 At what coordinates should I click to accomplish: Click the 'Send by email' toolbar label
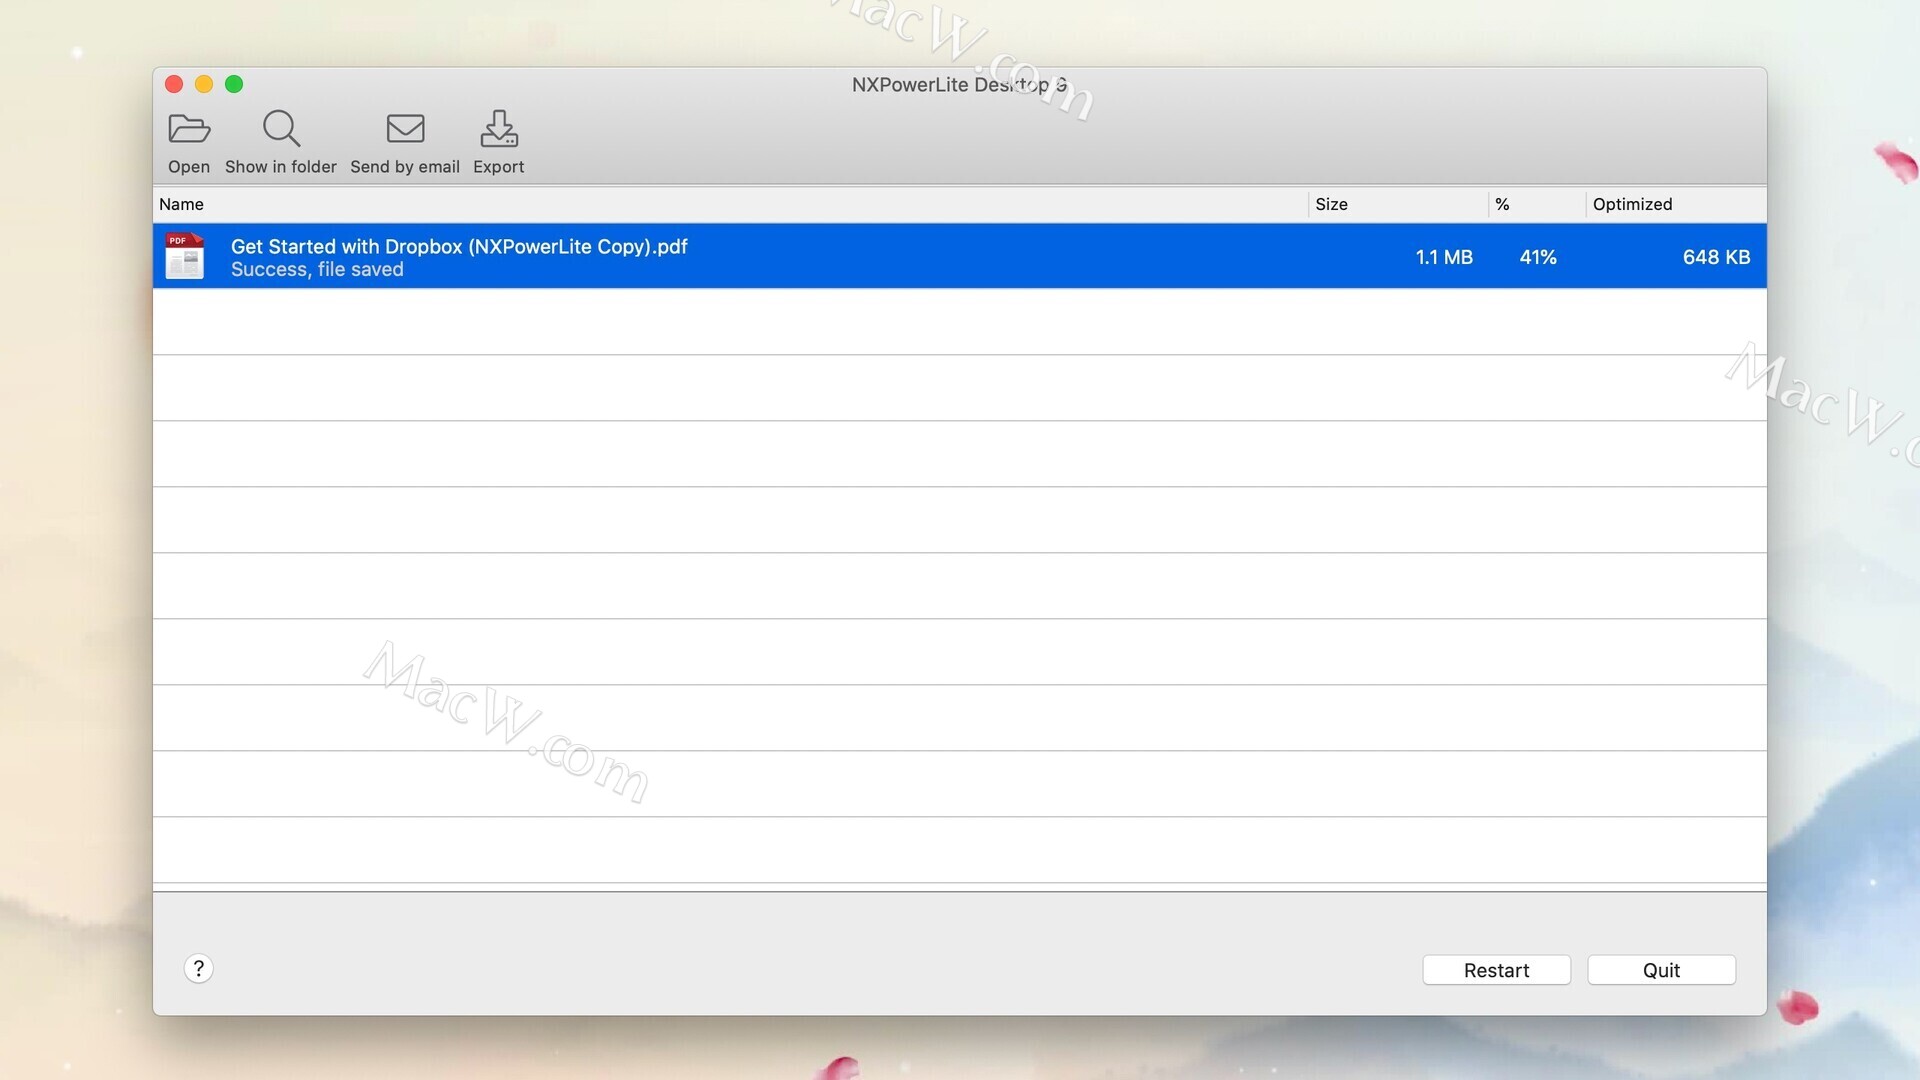[x=405, y=167]
